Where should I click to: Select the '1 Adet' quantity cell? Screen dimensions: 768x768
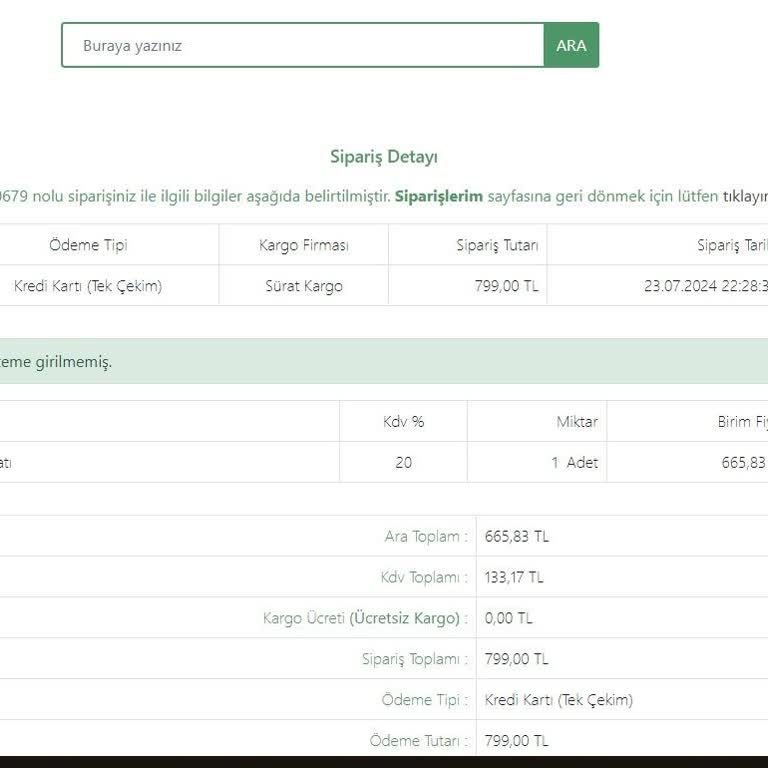click(575, 462)
